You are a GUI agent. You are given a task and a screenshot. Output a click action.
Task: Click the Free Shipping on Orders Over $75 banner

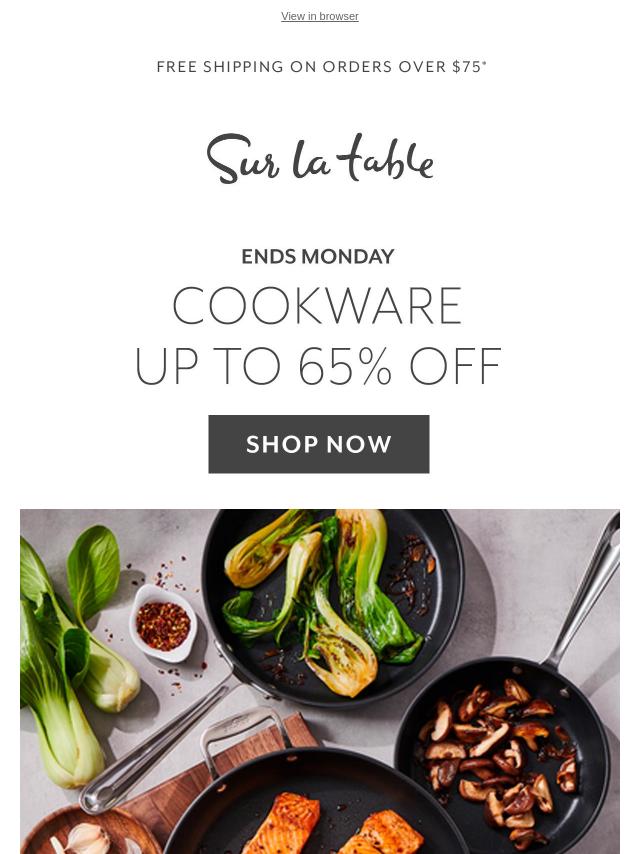(321, 66)
